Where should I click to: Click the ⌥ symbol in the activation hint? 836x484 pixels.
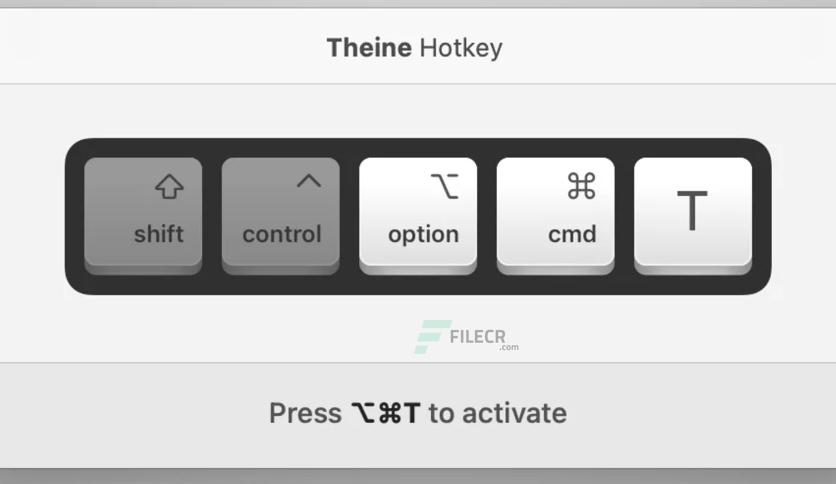click(x=363, y=413)
